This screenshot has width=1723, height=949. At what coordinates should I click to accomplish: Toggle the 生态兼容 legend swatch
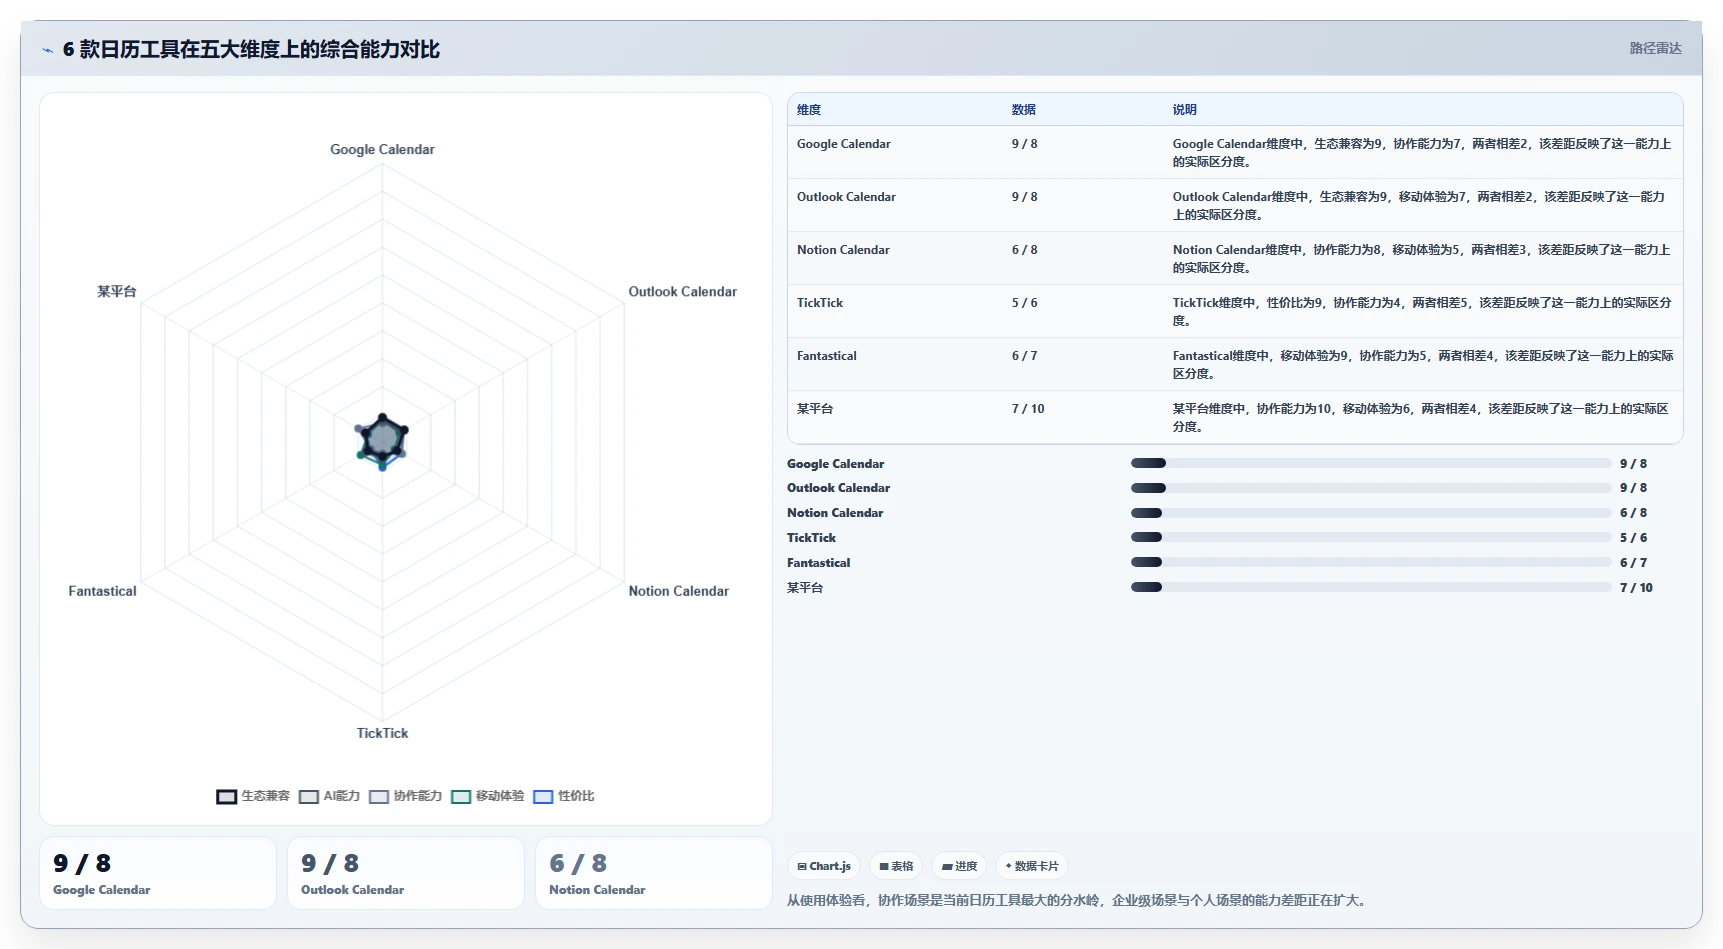226,797
